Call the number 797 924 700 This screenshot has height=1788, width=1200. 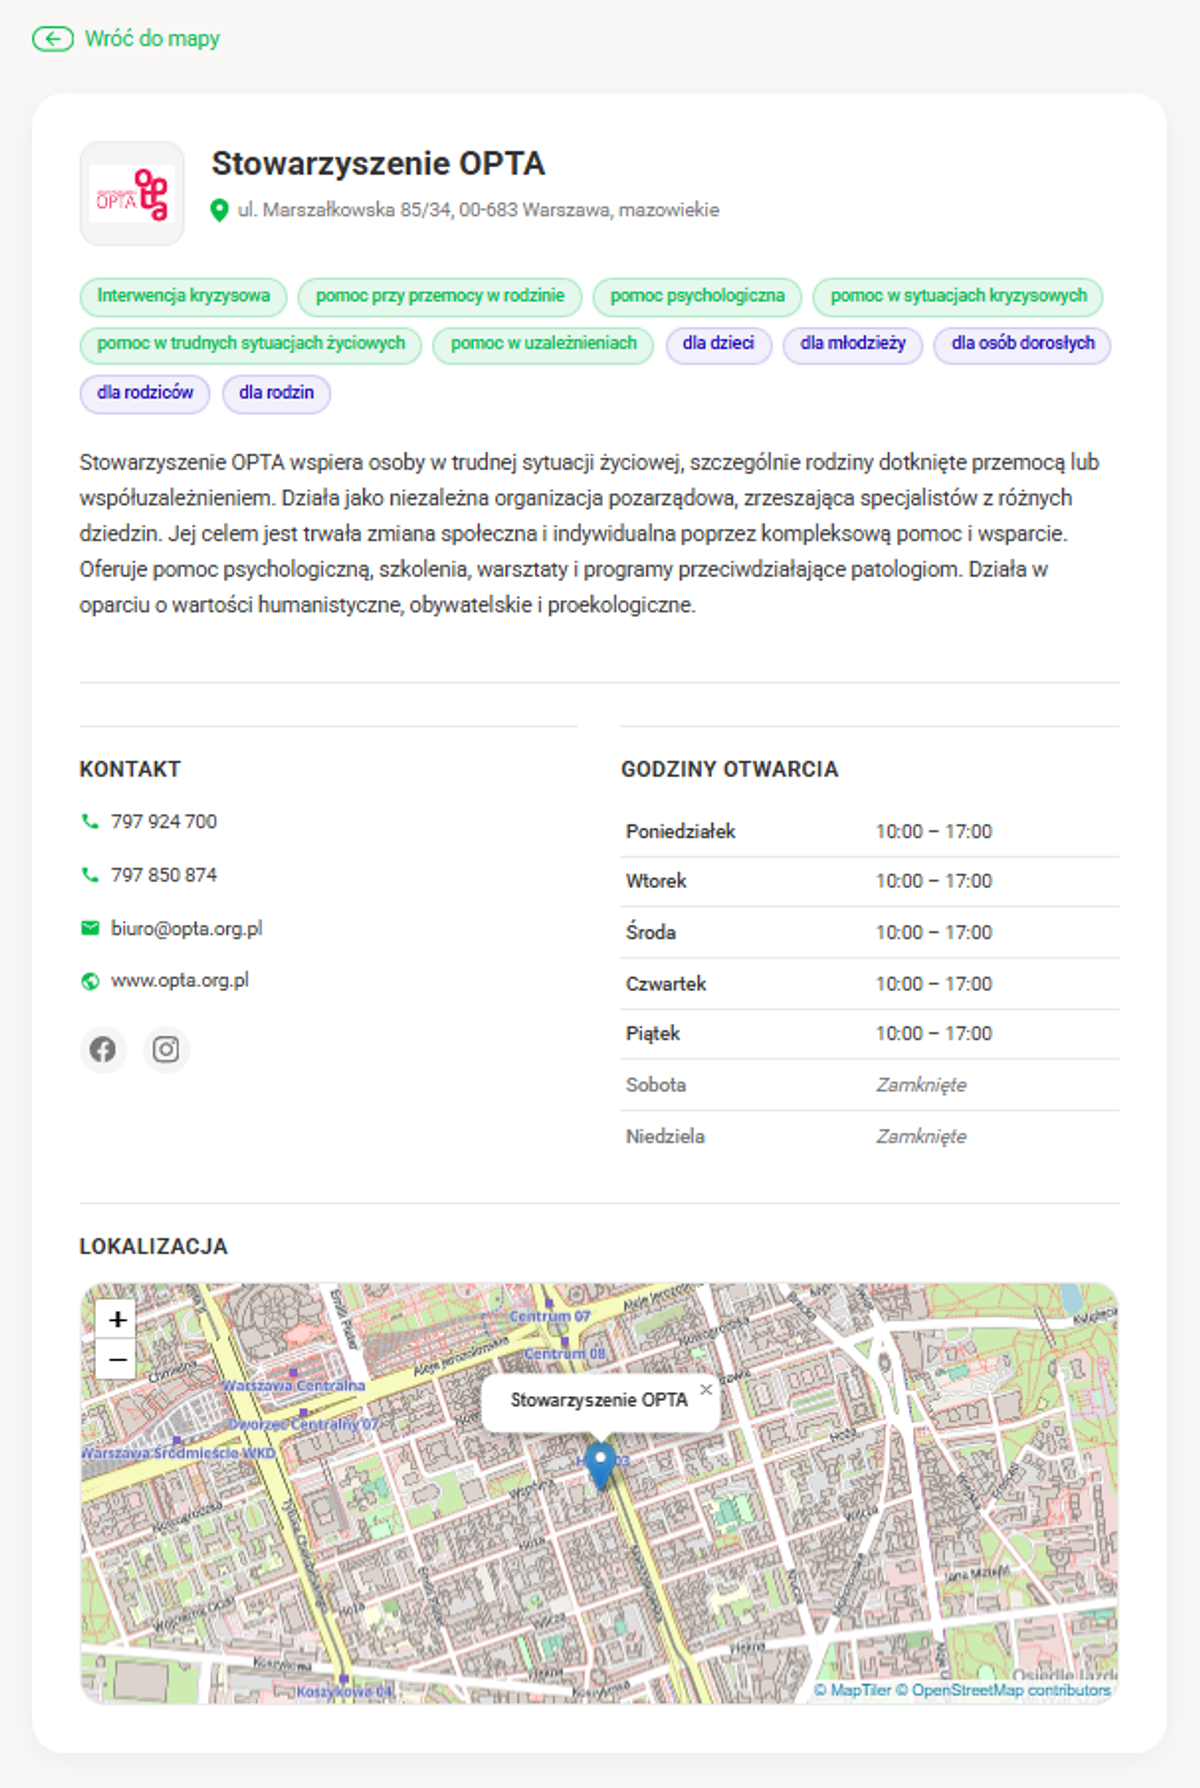(x=164, y=821)
